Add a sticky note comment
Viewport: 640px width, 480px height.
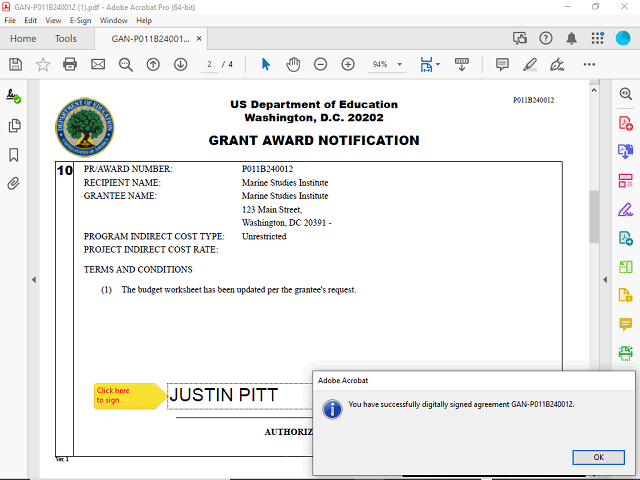tap(502, 64)
